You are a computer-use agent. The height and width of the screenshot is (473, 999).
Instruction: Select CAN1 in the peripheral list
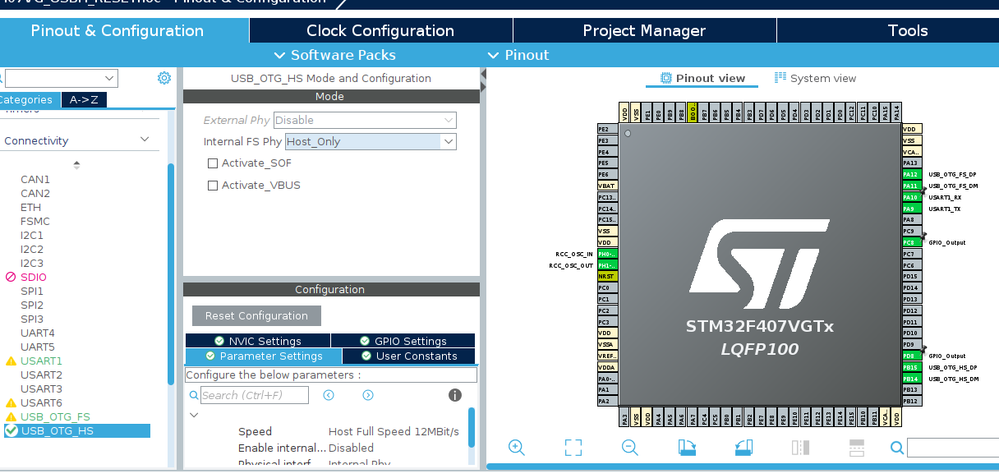[x=35, y=179]
